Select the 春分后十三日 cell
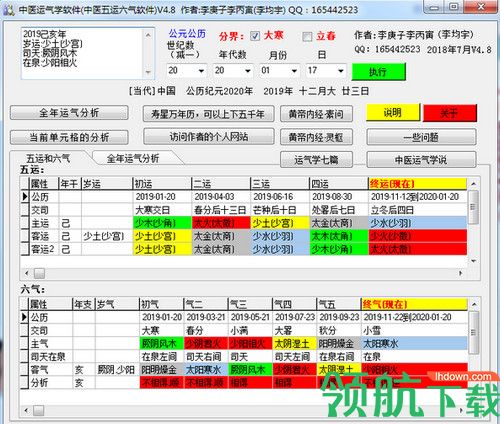Viewport: 500px width, 424px height. 221,210
